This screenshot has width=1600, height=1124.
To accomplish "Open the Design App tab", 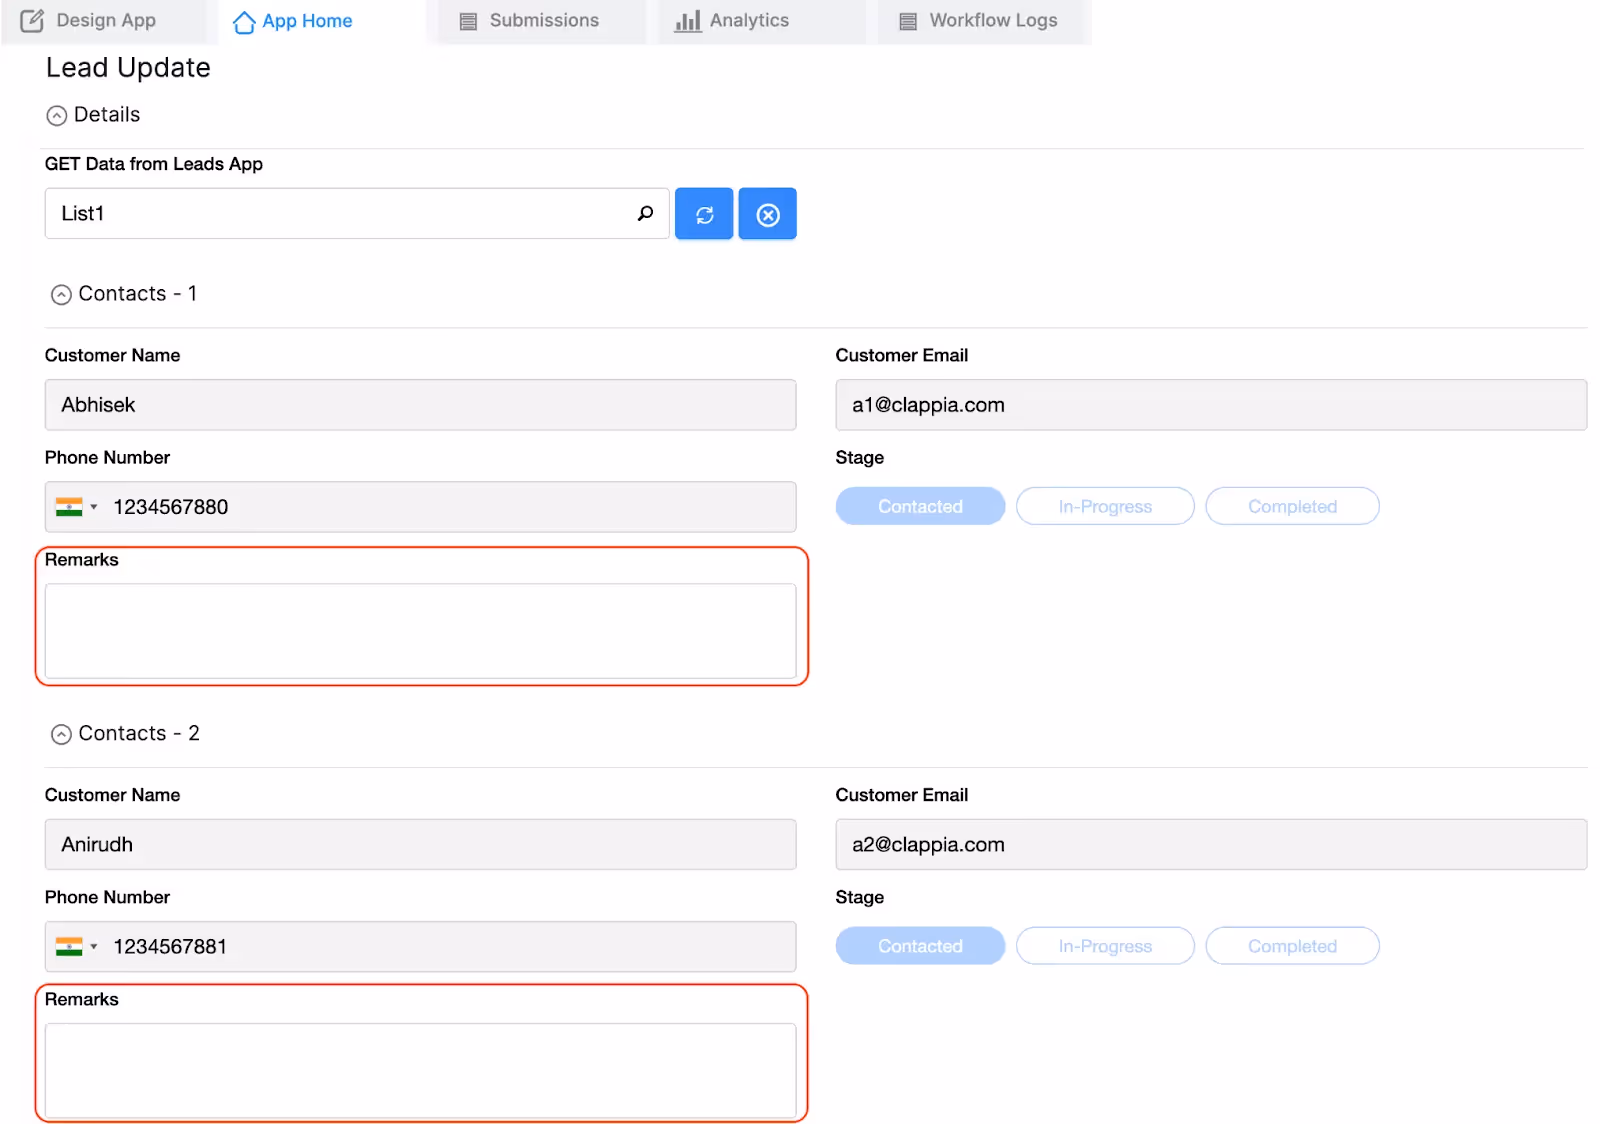I will 104,21.
